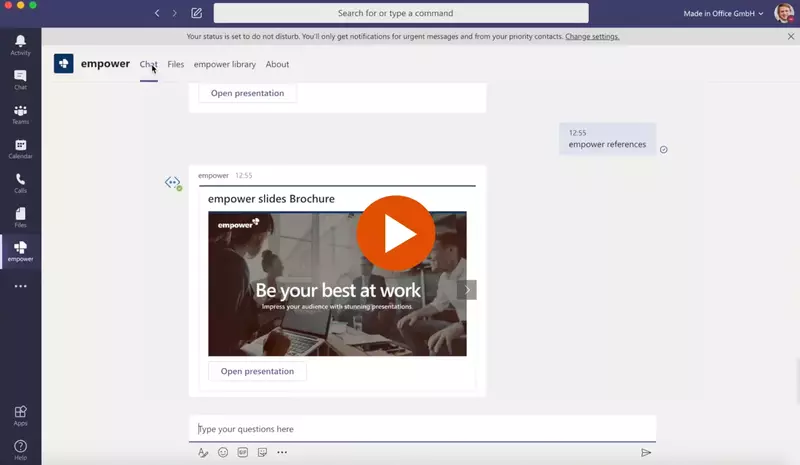Show next slide in brochure carousel

click(x=467, y=290)
